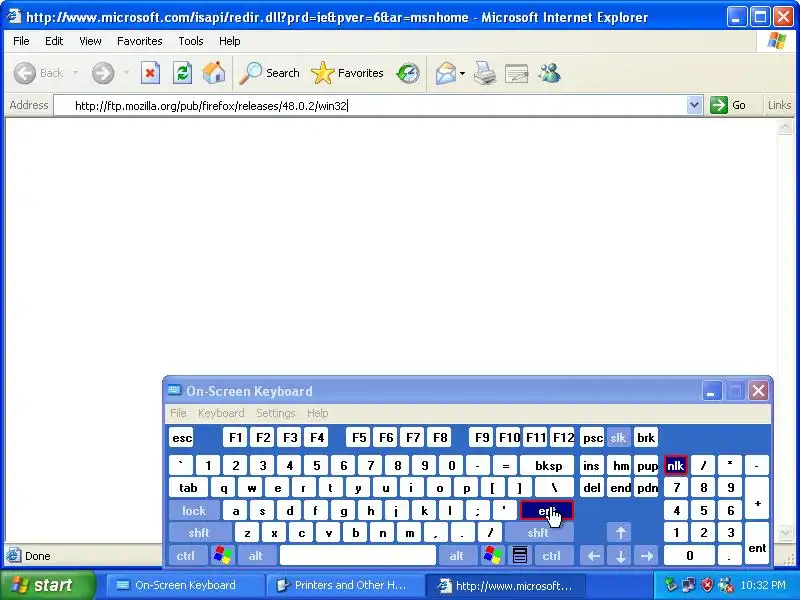Click the space bar on On-Screen Keyboard

point(358,555)
